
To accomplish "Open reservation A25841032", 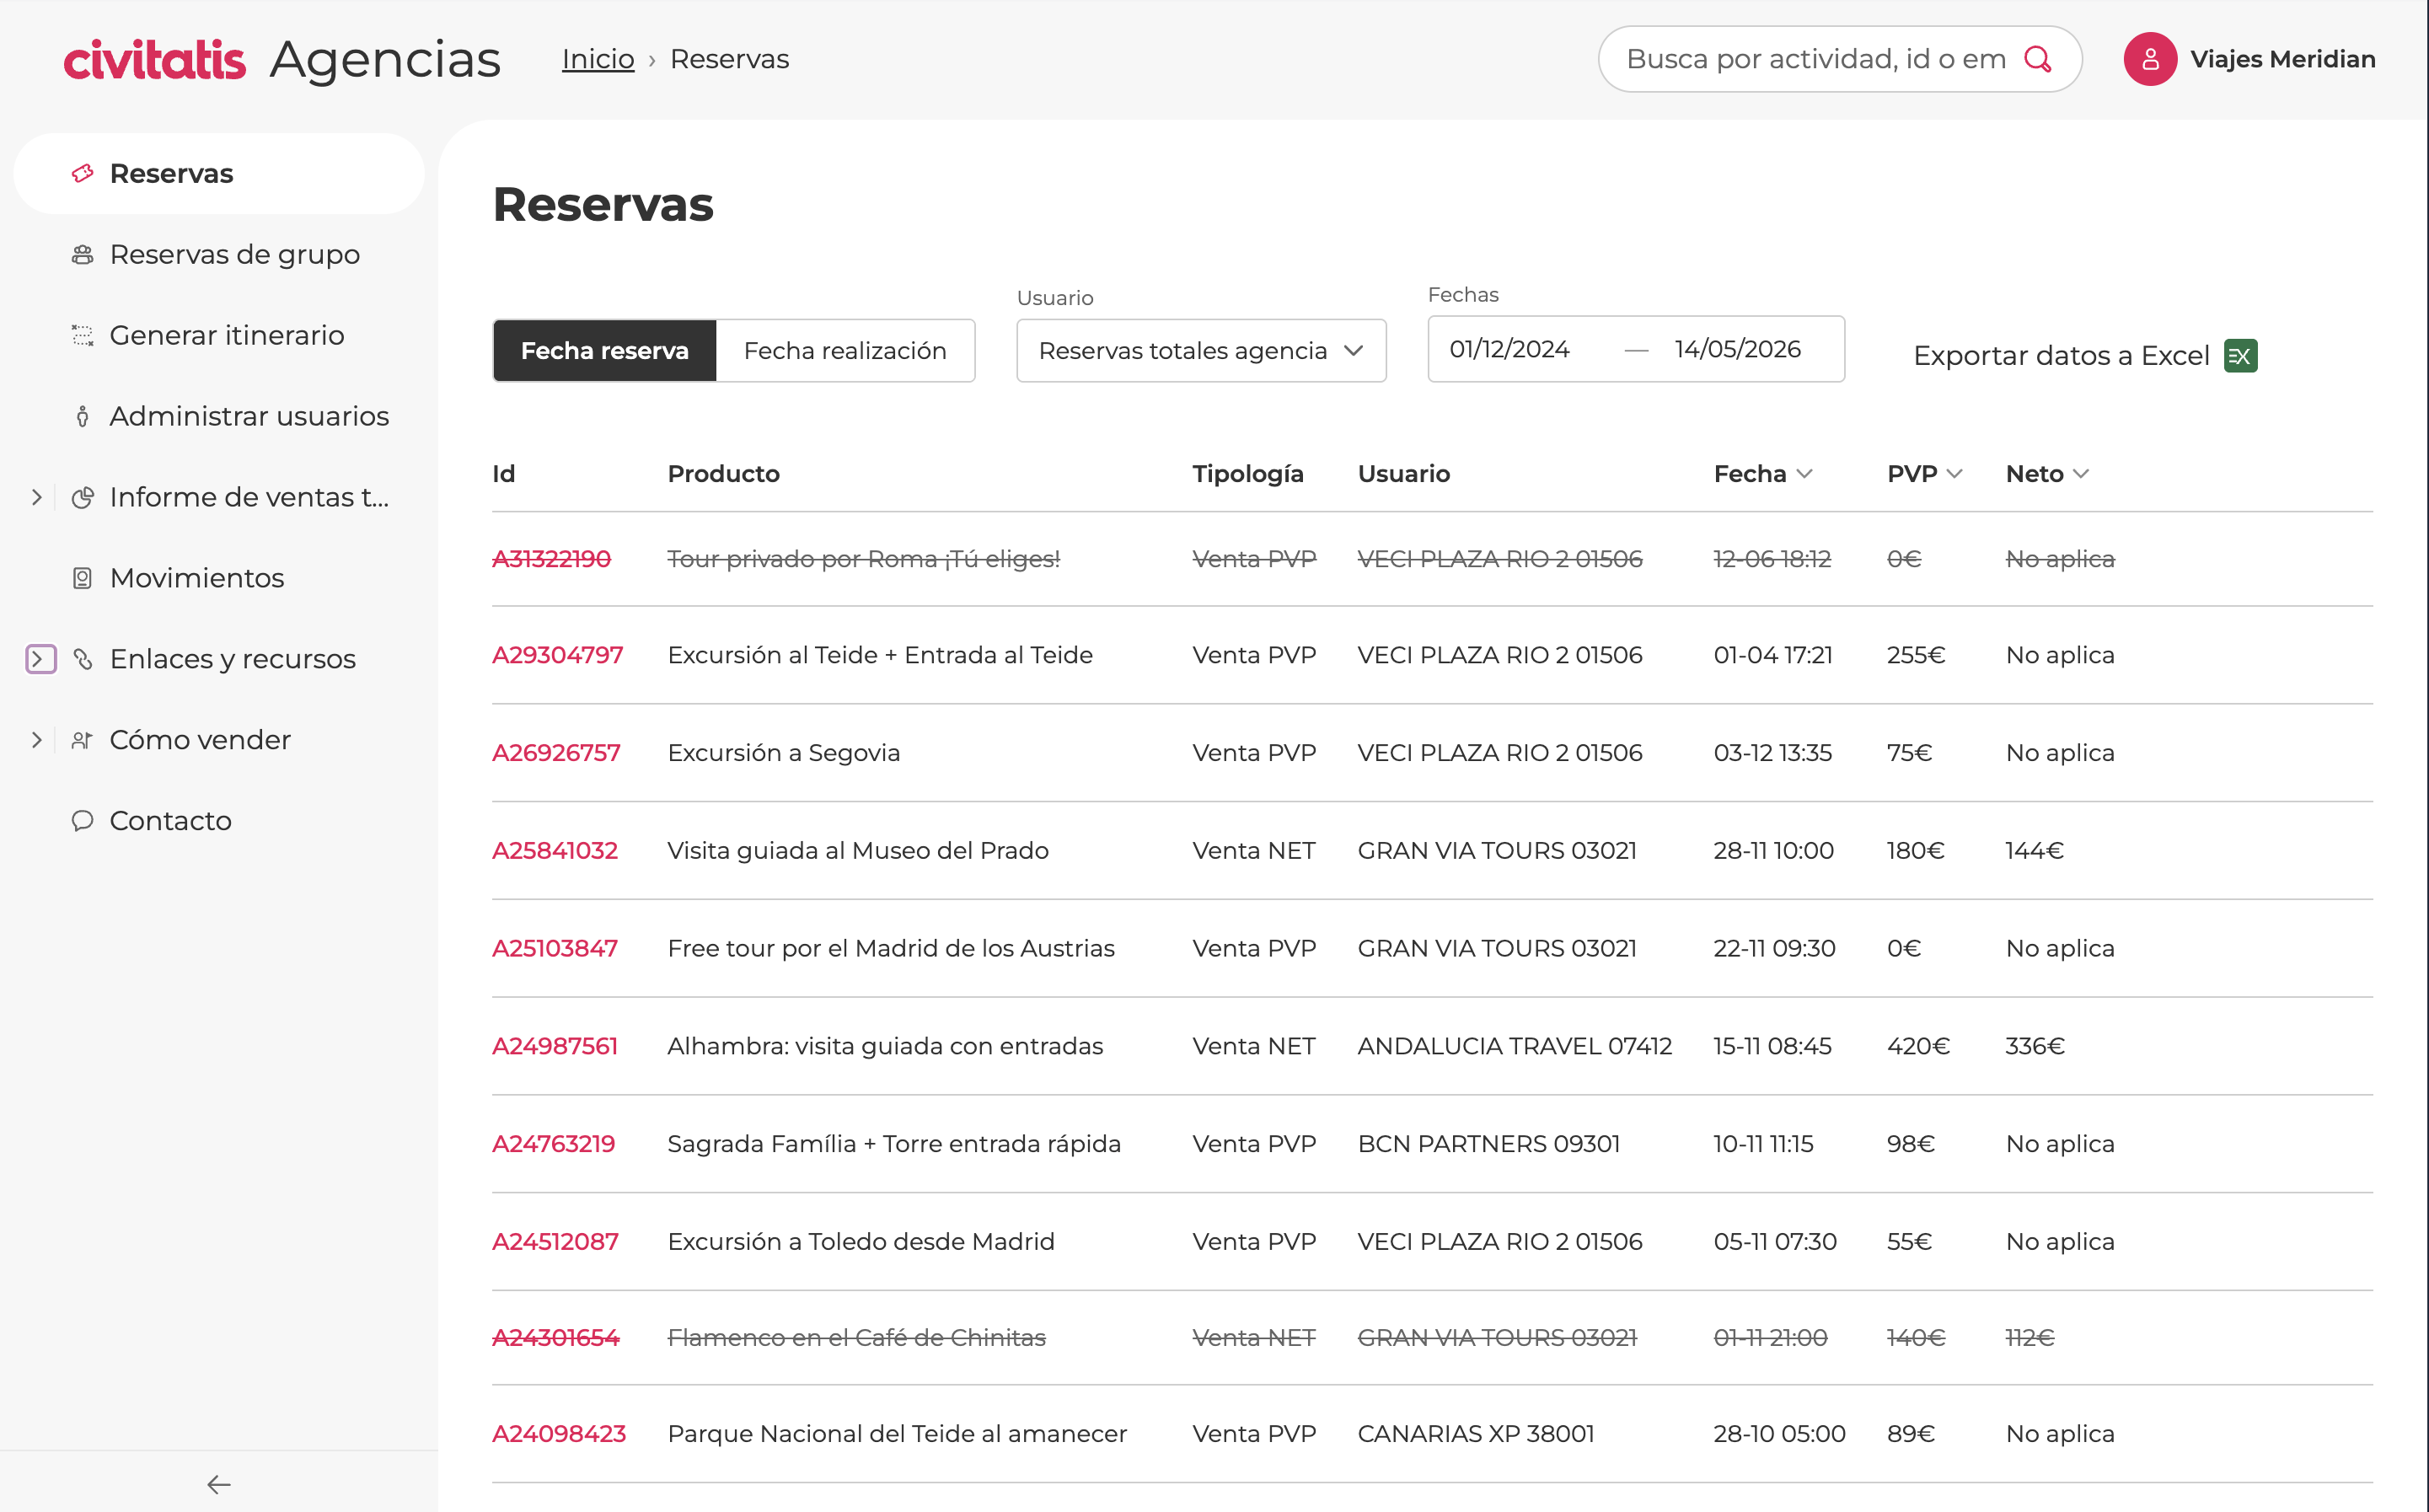I will point(555,851).
